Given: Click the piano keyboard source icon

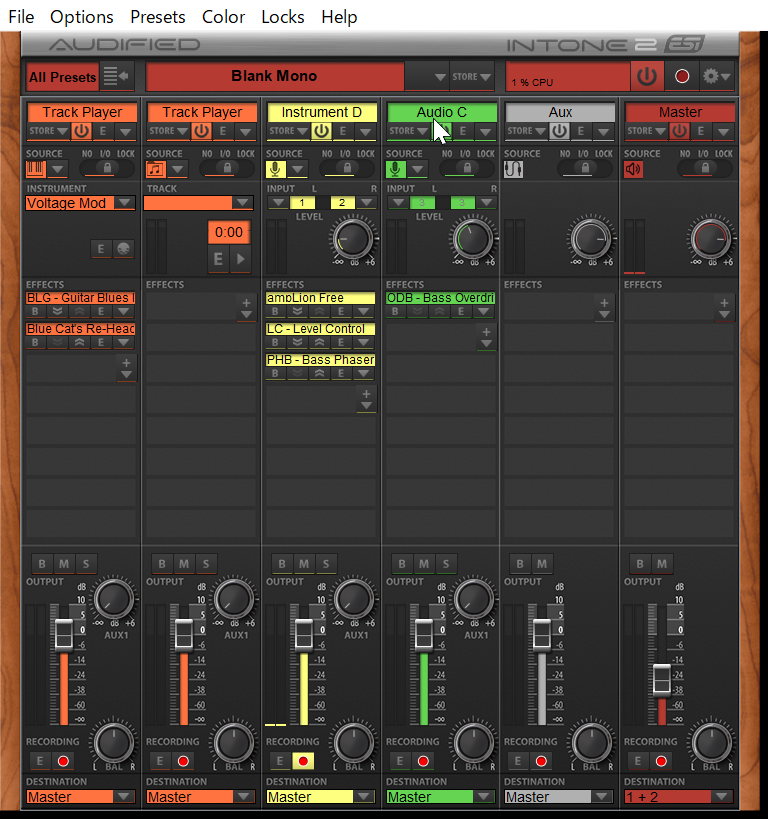Looking at the screenshot, I should pyautogui.click(x=36, y=169).
